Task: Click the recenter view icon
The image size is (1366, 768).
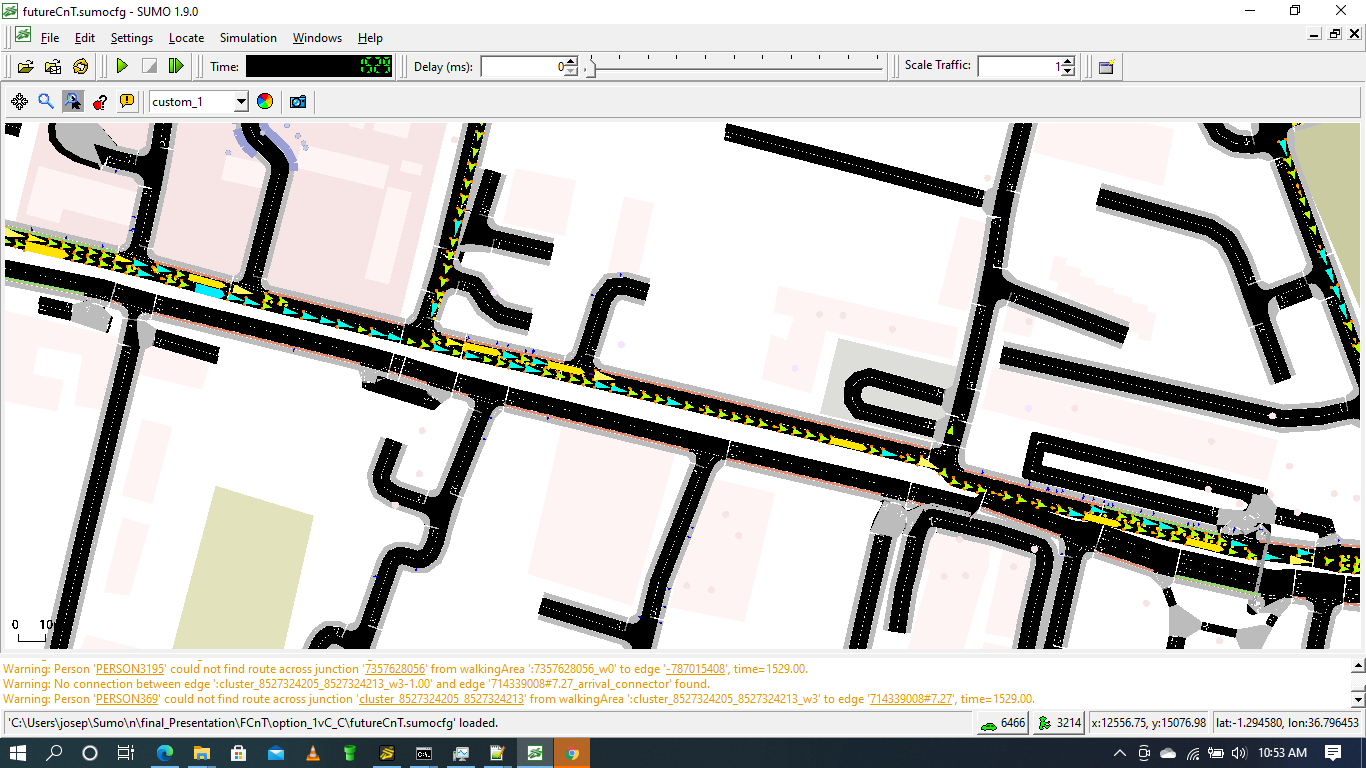Action: [x=19, y=101]
